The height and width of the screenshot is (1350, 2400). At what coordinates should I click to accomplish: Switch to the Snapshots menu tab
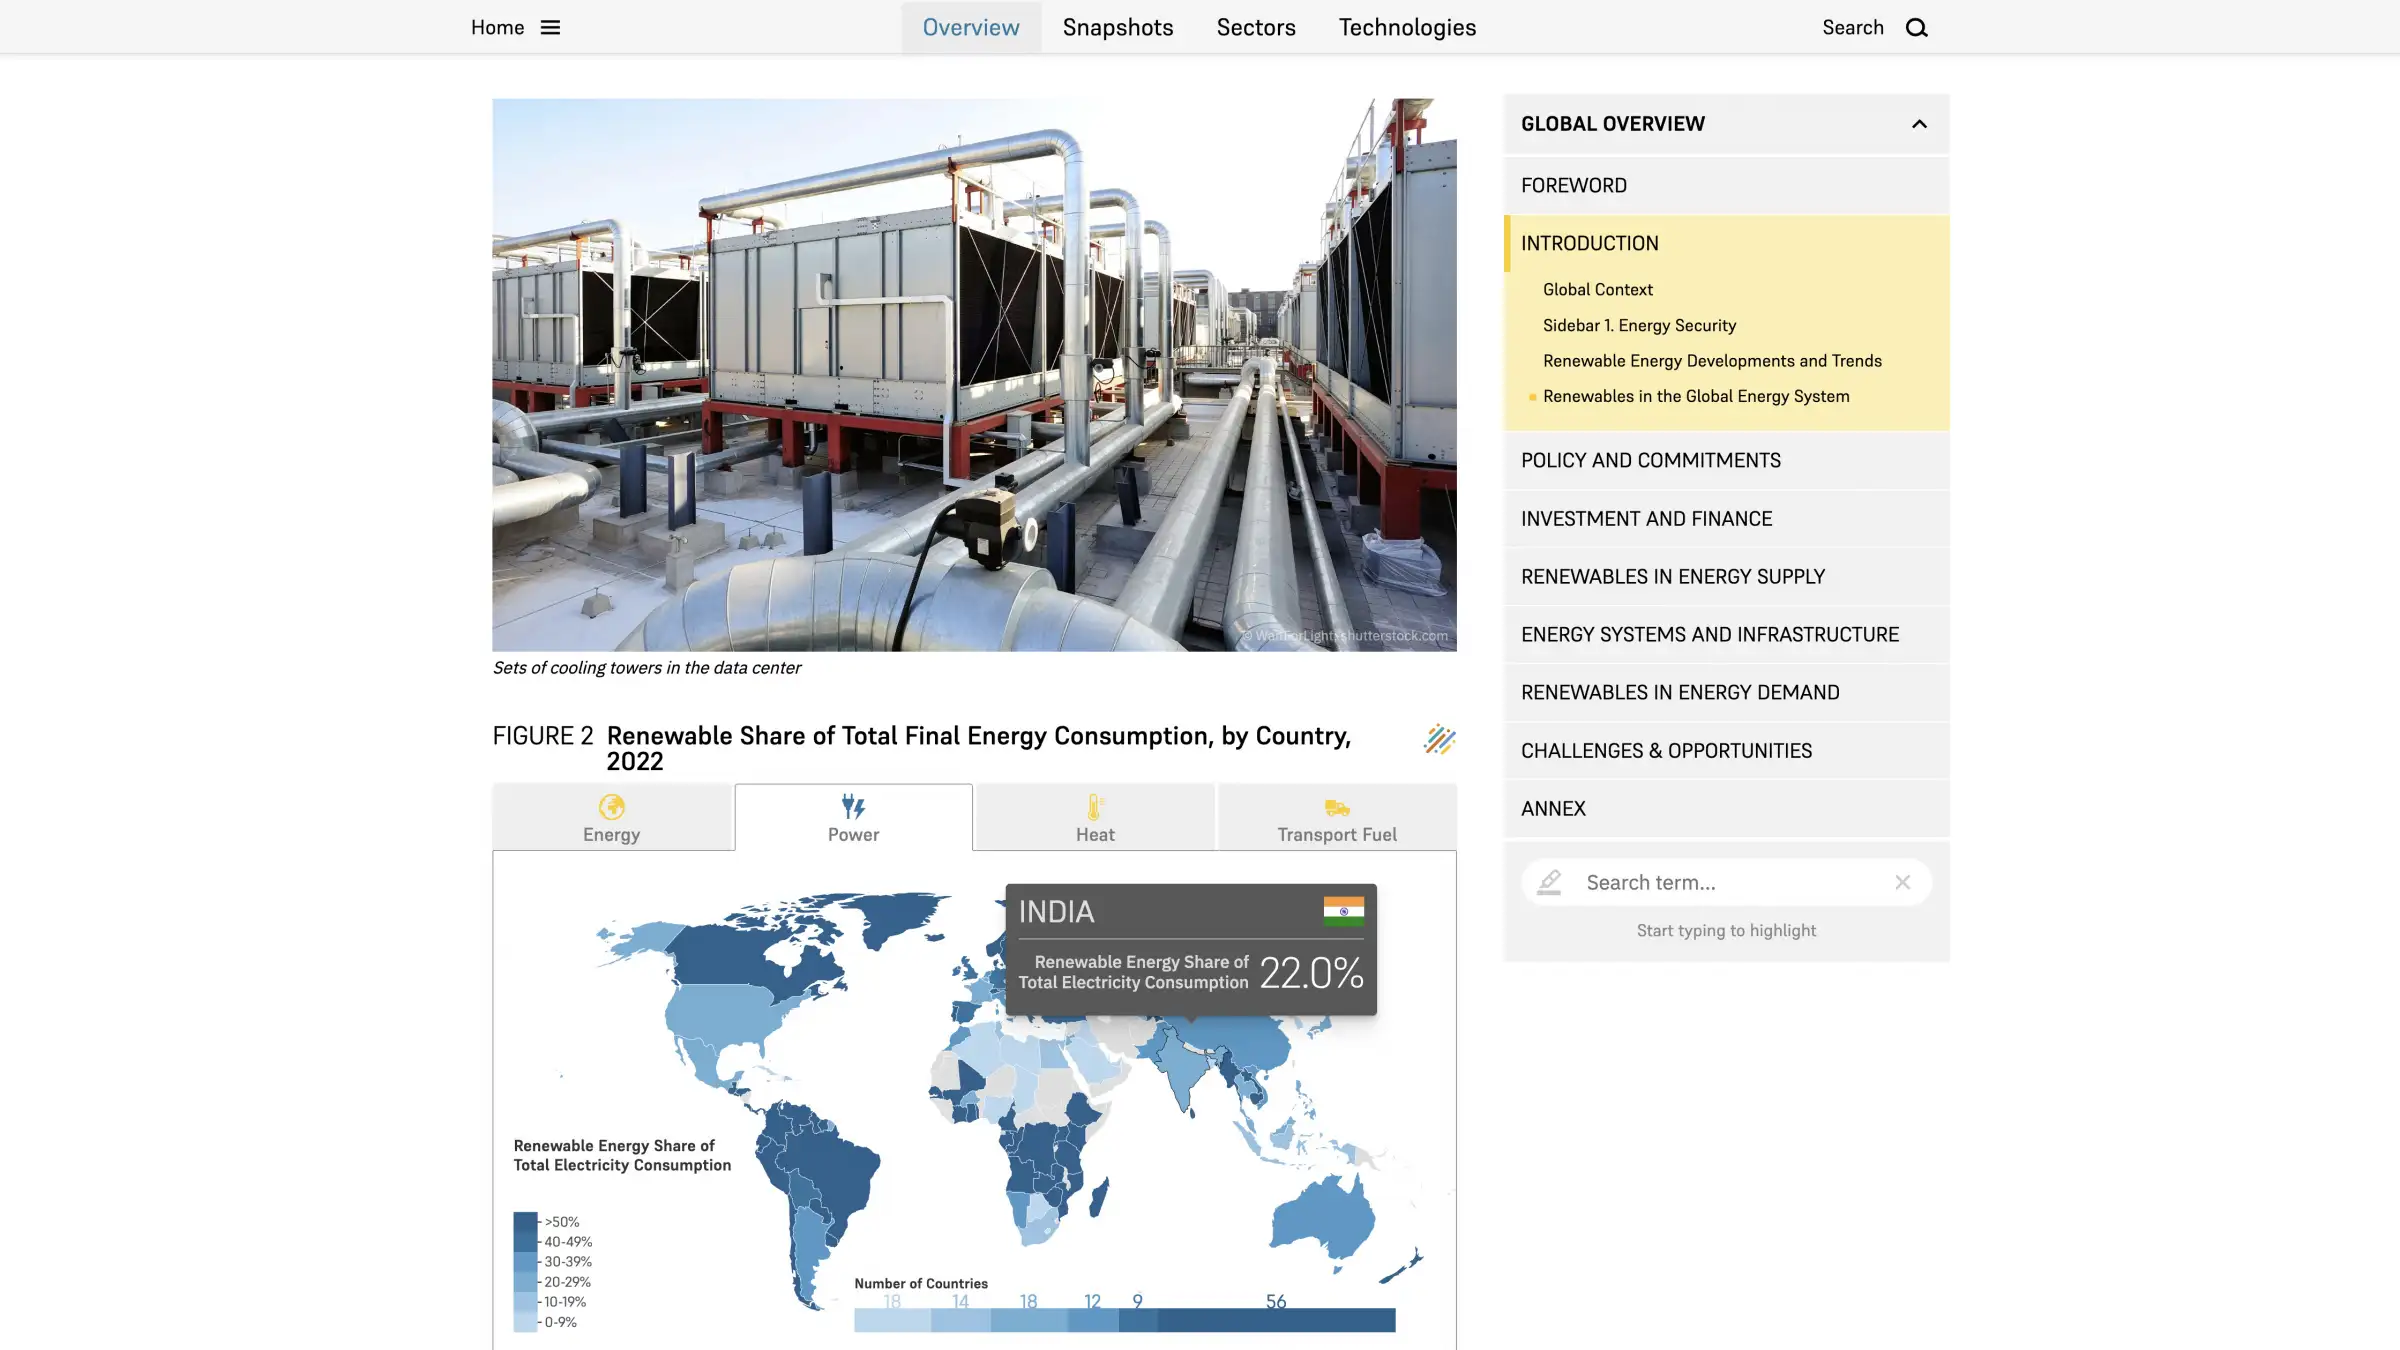[1117, 27]
